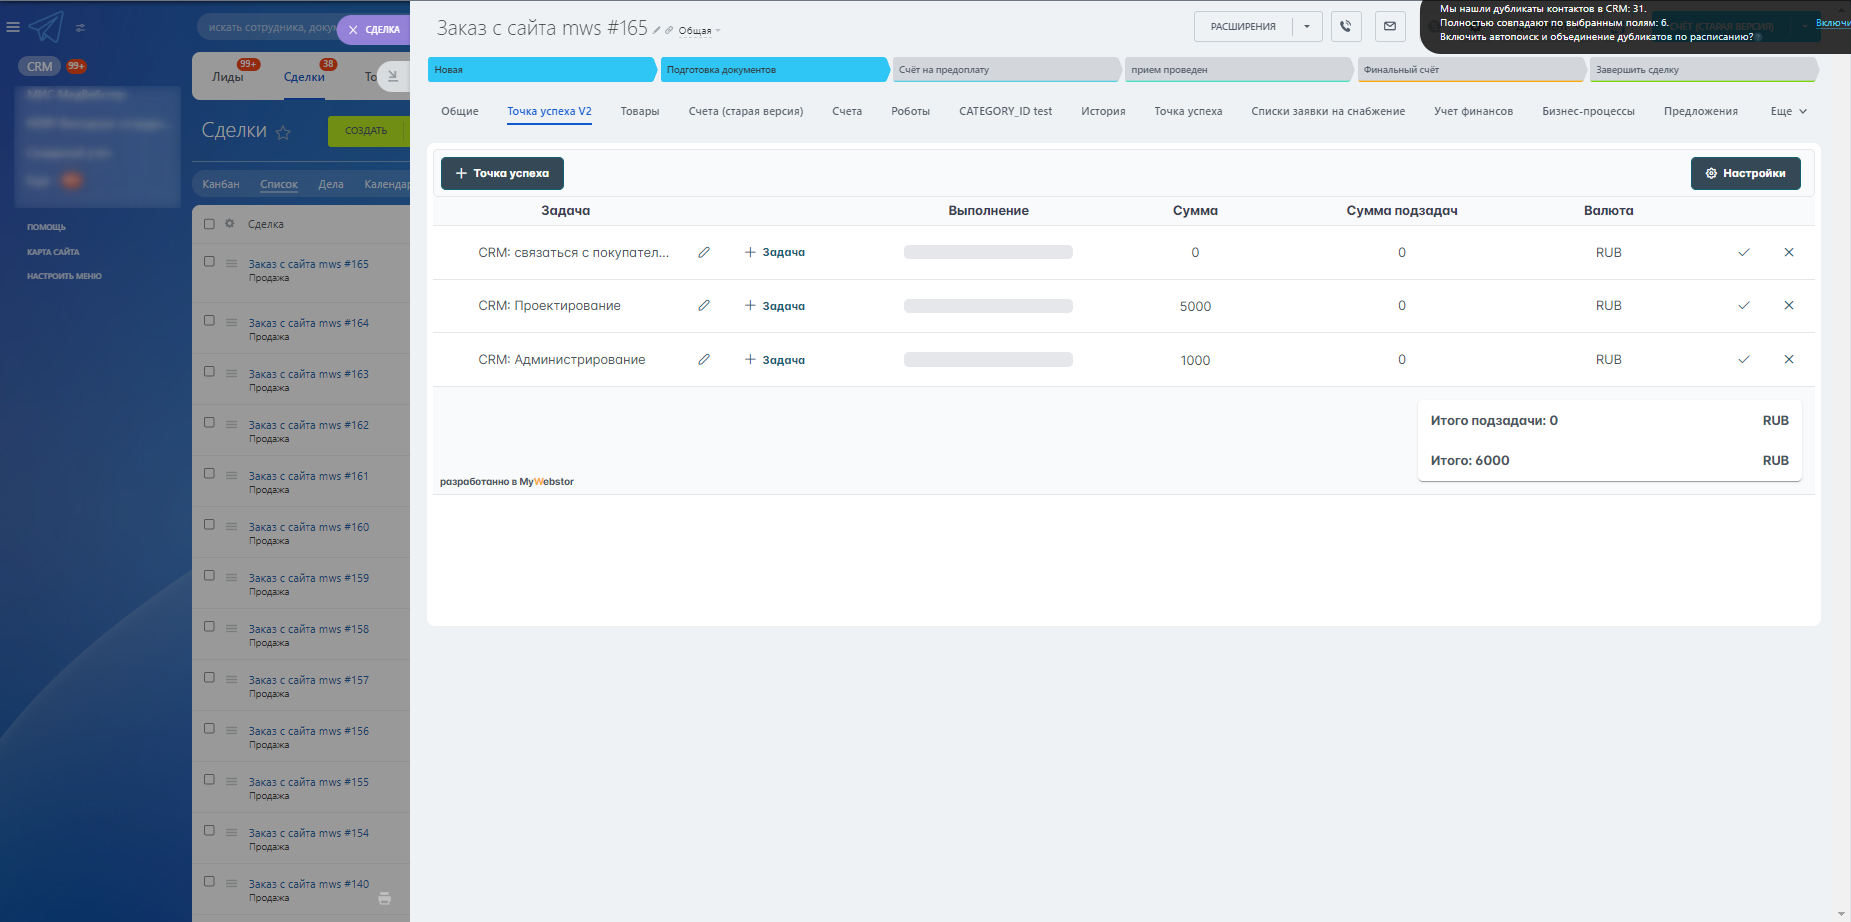The image size is (1851, 922).
Task: Click the phone call icon button
Action: [1346, 27]
